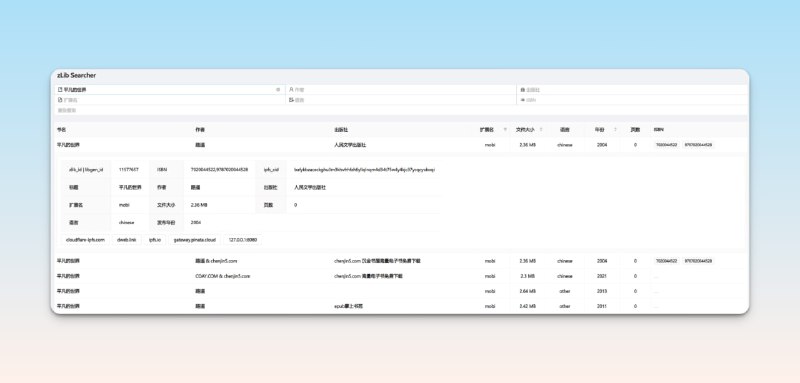Image resolution: width=800 pixels, height=383 pixels.
Task: Select ISBN tag 7020044522 in first row
Action: [666, 145]
